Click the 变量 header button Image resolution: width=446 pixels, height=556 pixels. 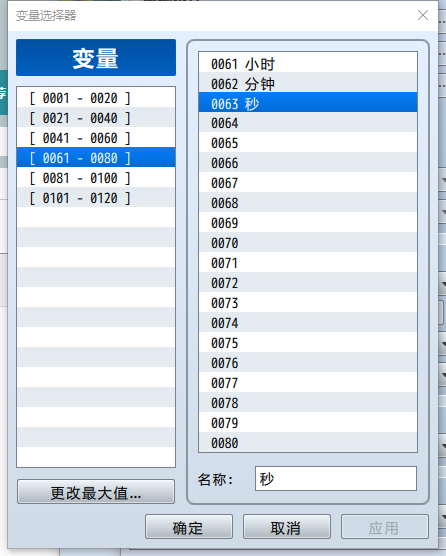click(x=96, y=57)
